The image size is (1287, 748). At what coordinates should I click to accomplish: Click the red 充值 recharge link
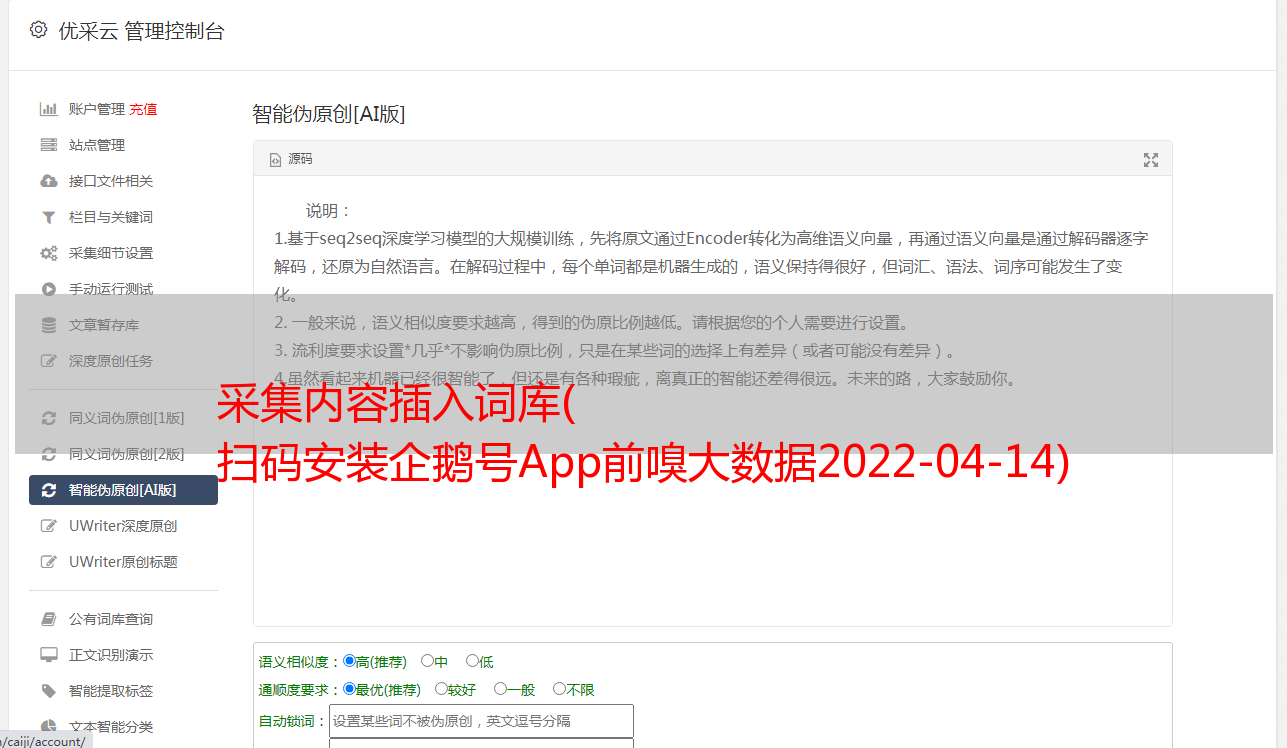pos(143,109)
